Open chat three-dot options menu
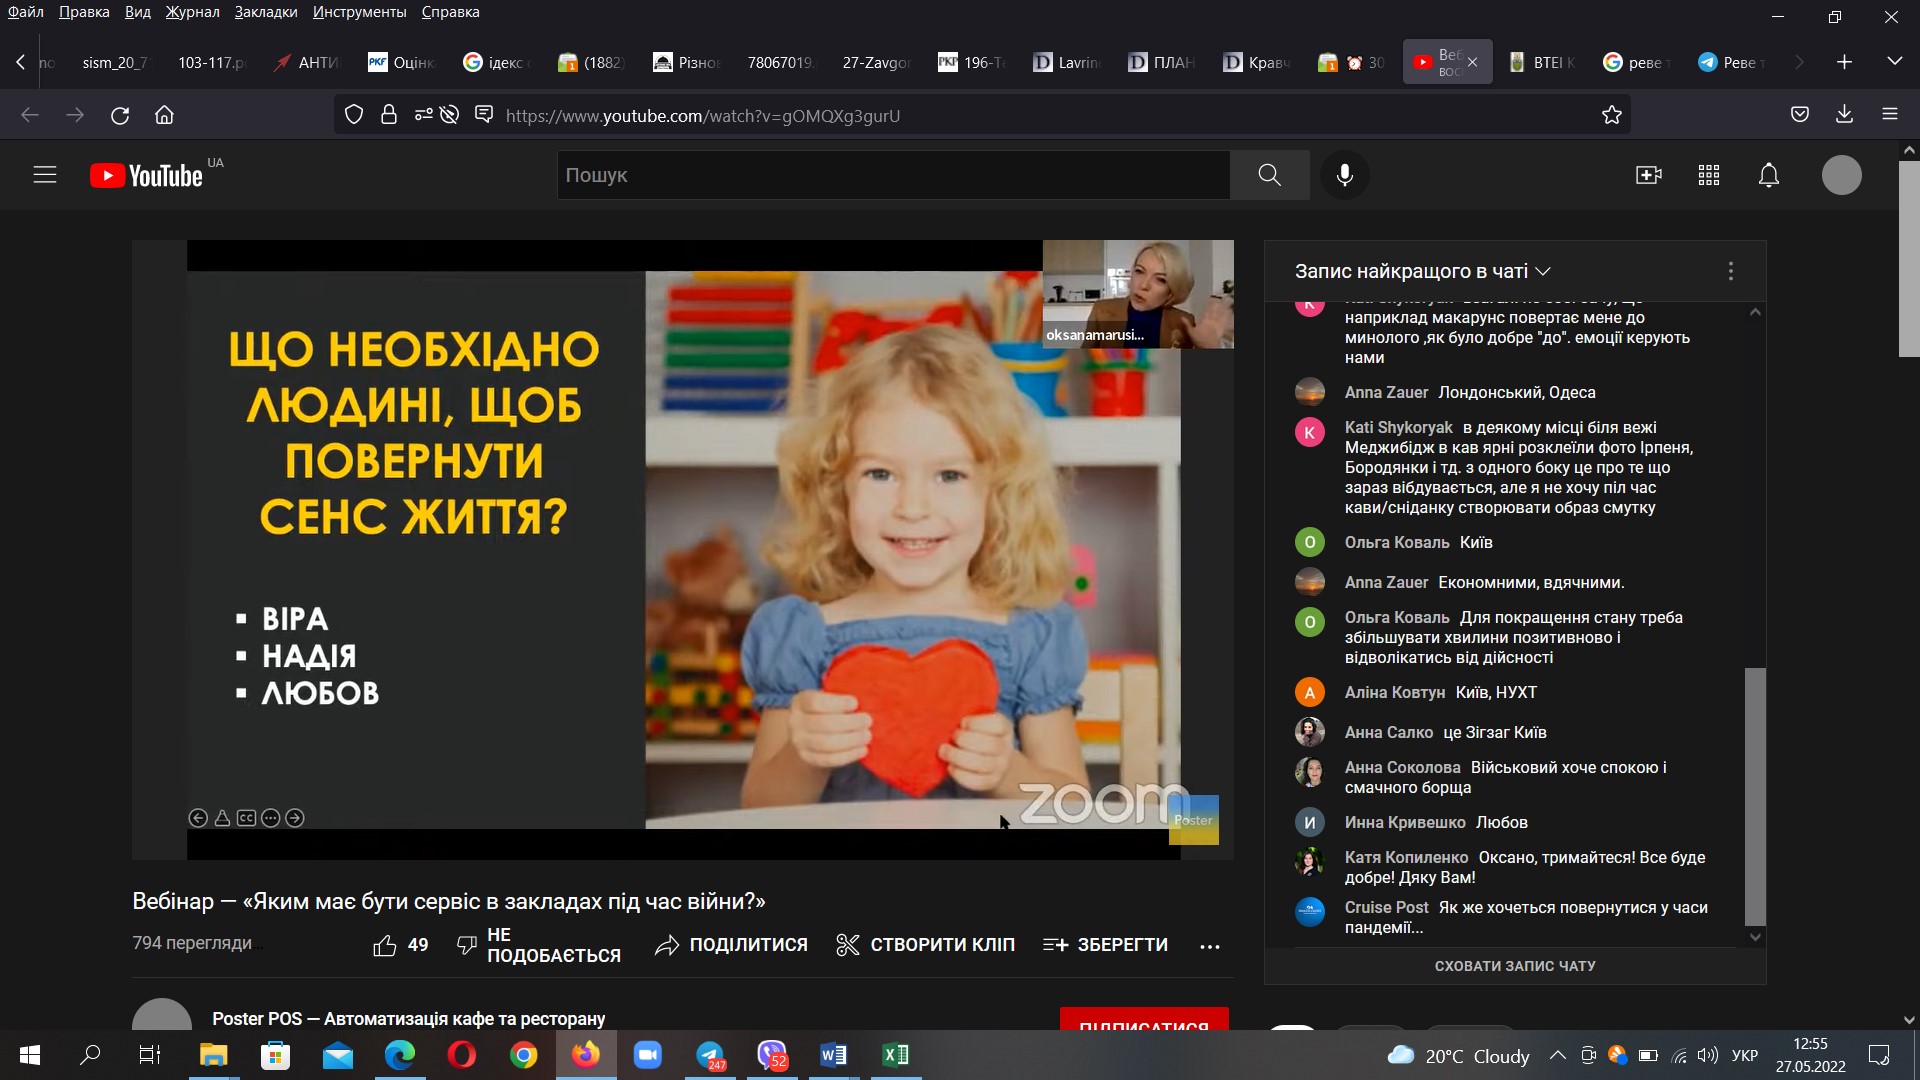1920x1080 pixels. [x=1730, y=271]
